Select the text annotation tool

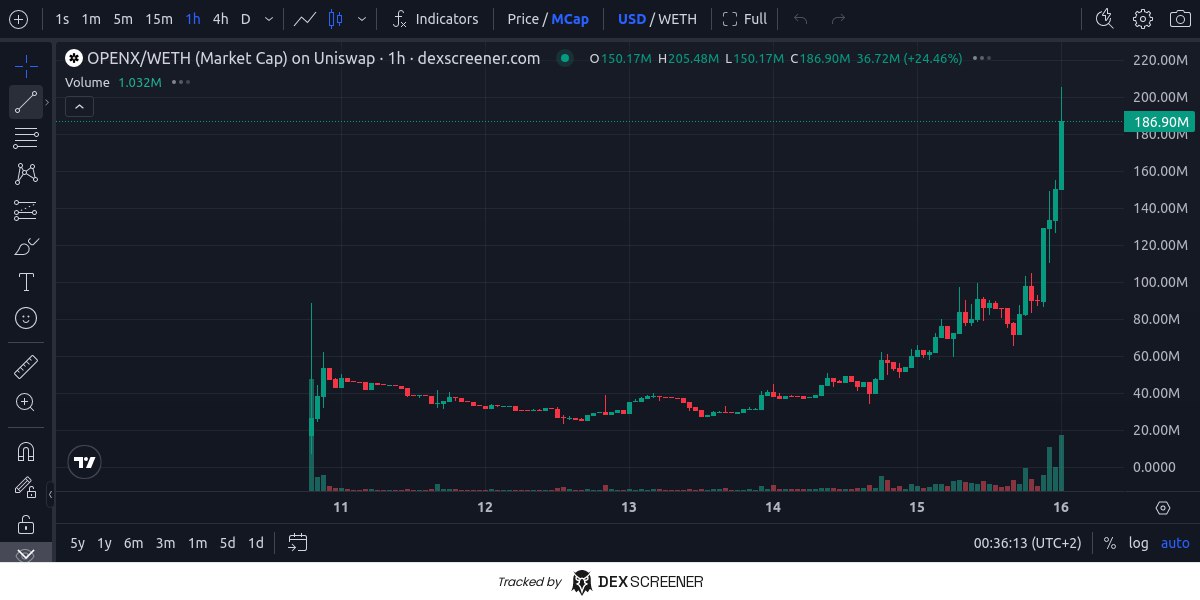(x=26, y=282)
